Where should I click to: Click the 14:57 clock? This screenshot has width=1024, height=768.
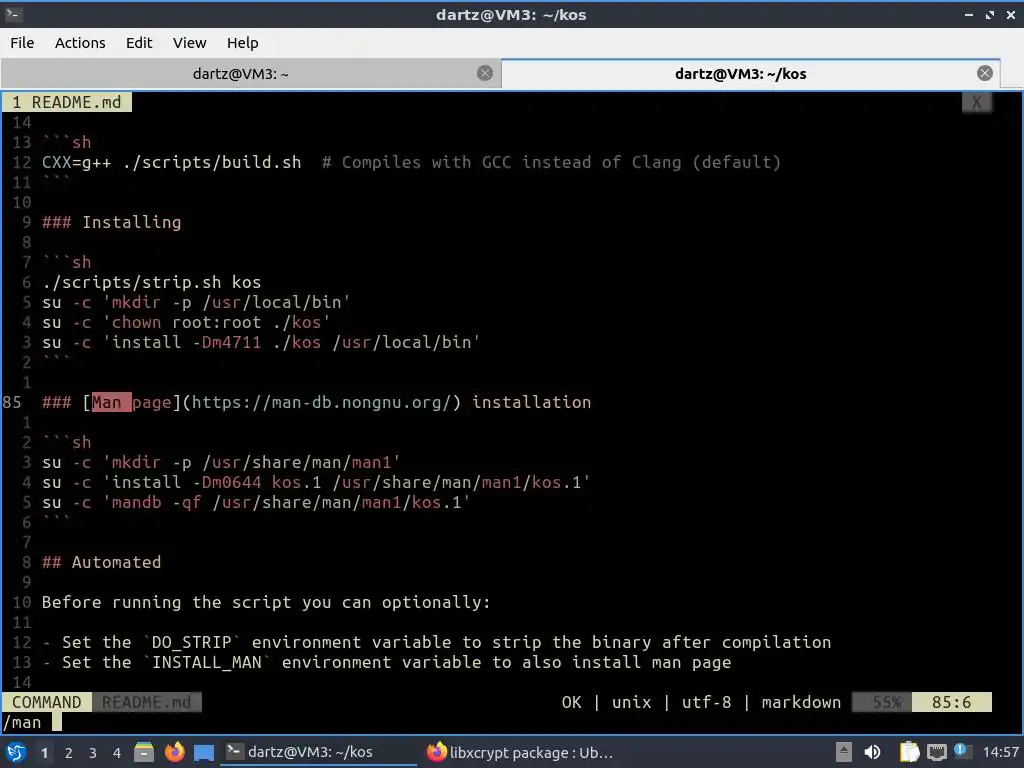[x=1000, y=752]
